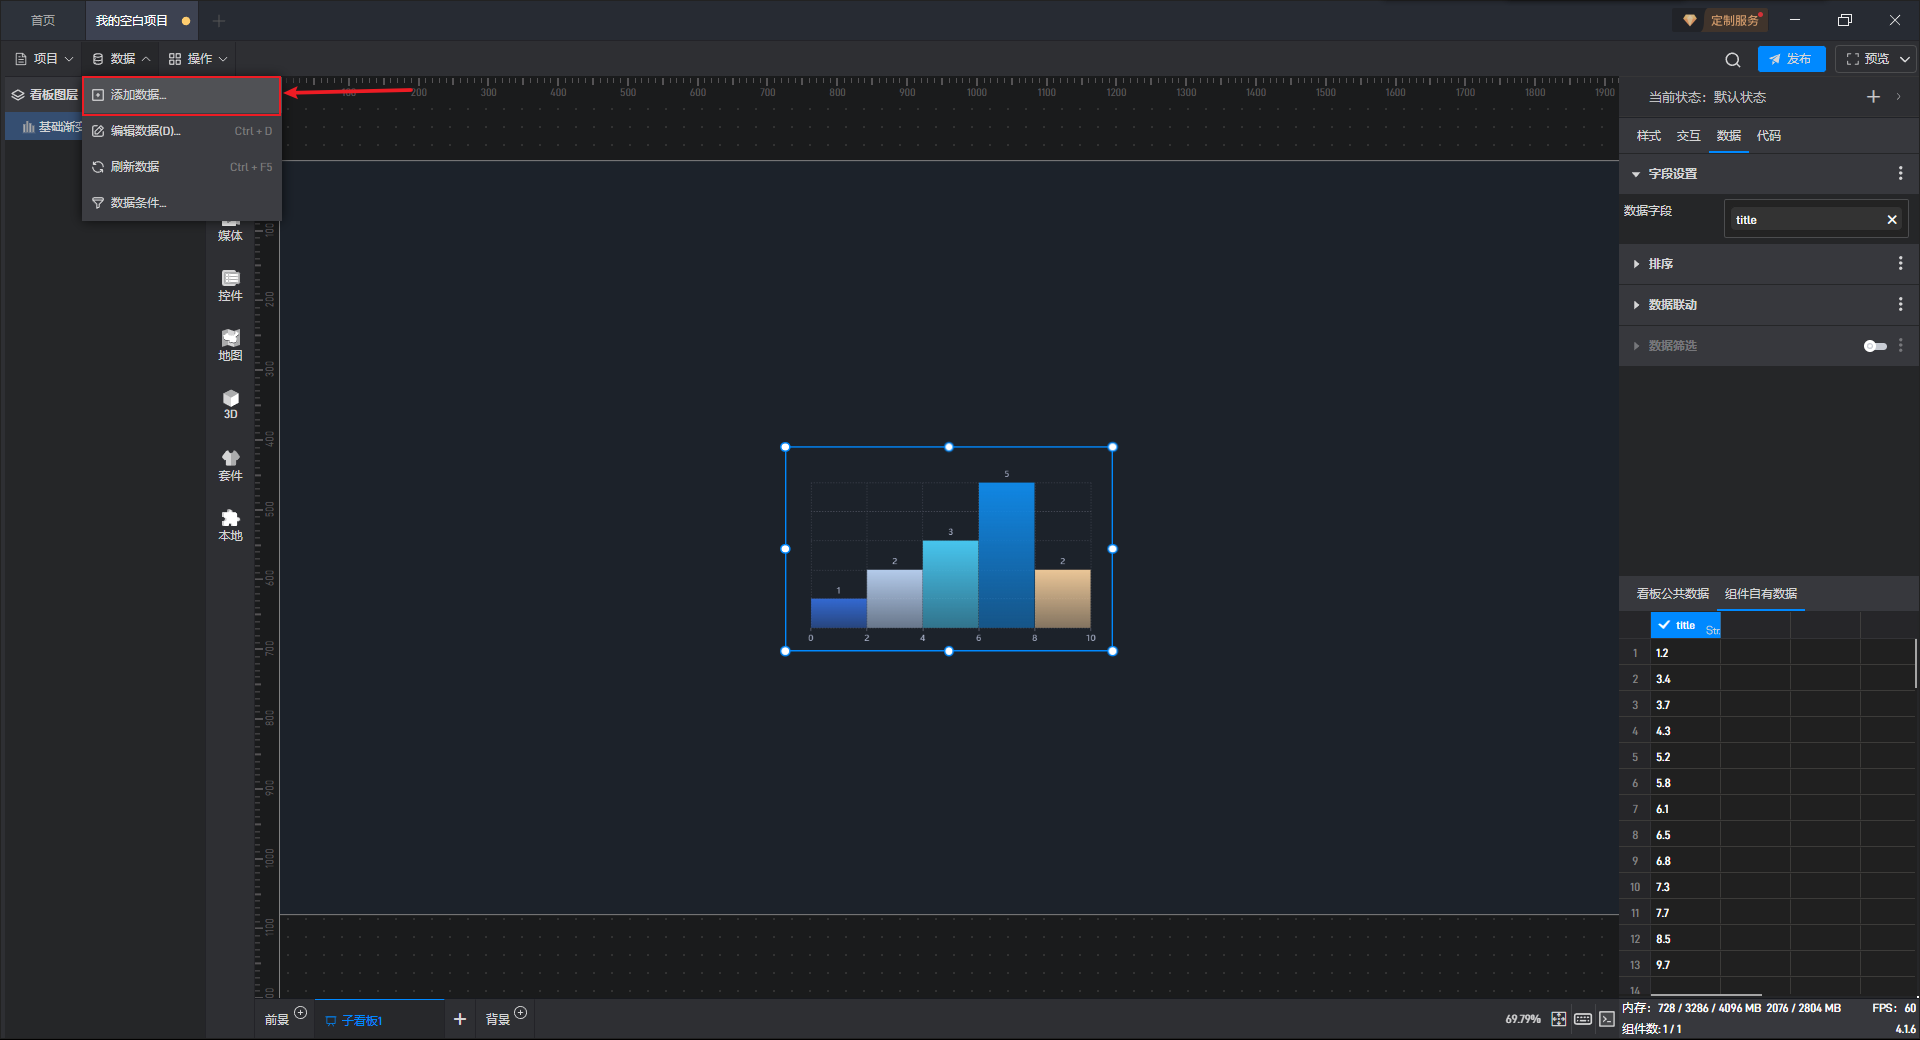Select the 背景 background layer
Viewport: 1920px width, 1040px height.
[x=497, y=1020]
